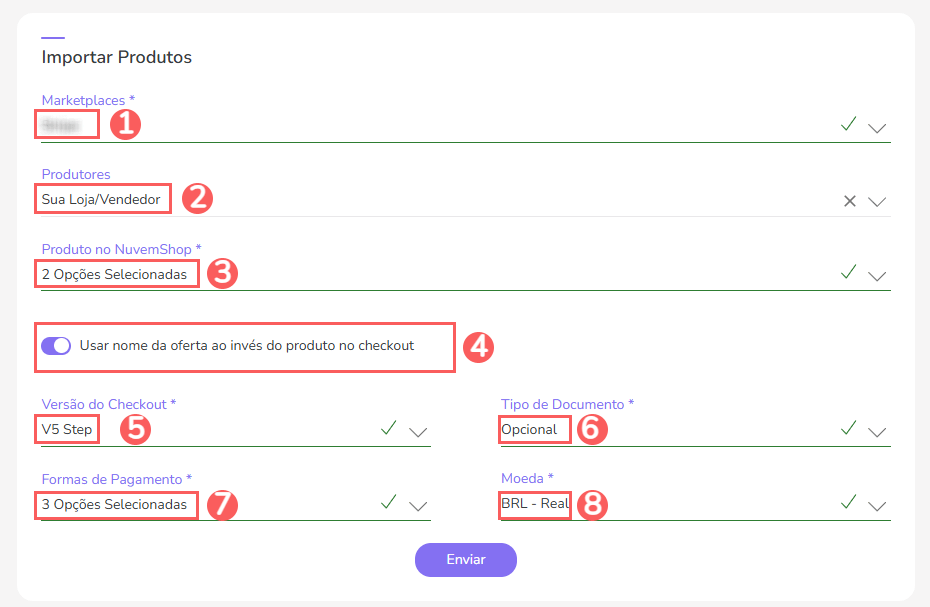Click the green checkmark in Produto no NuvemShop
This screenshot has width=930, height=607.
[849, 272]
